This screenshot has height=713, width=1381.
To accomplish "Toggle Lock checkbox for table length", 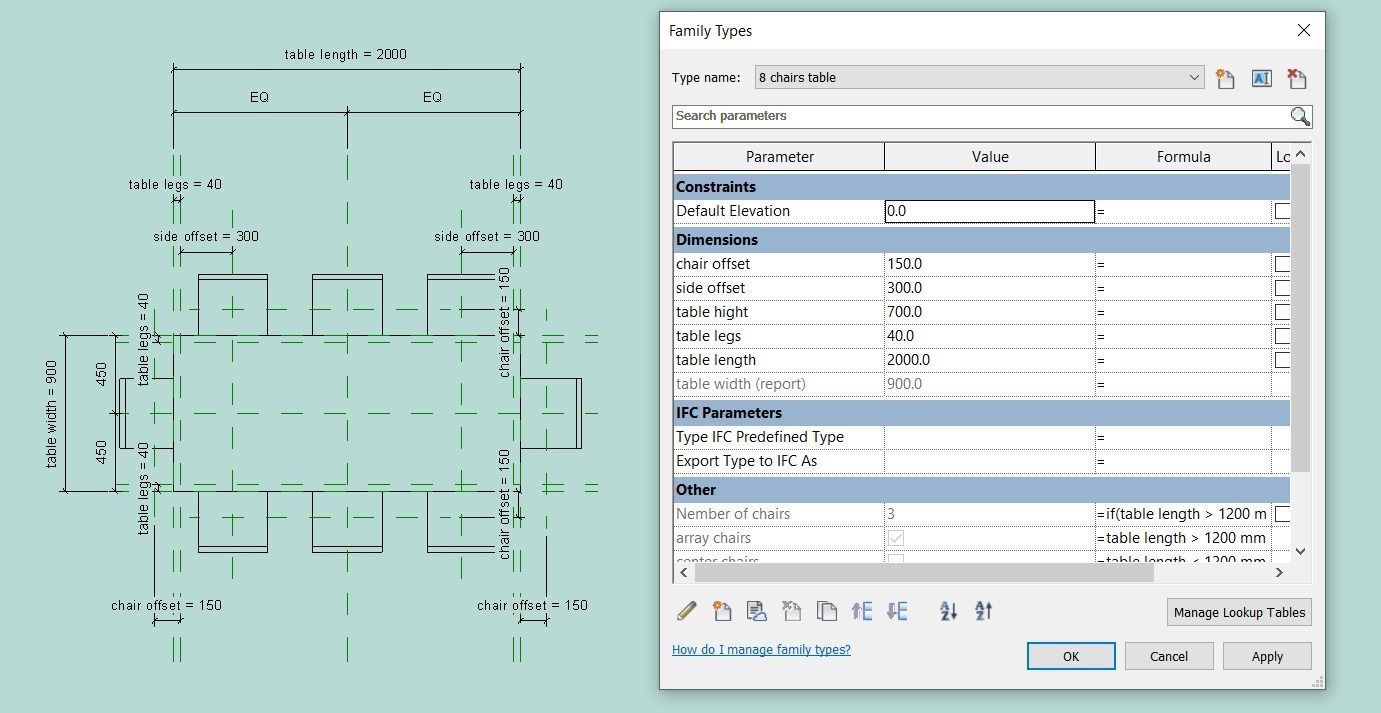I will coord(1281,360).
